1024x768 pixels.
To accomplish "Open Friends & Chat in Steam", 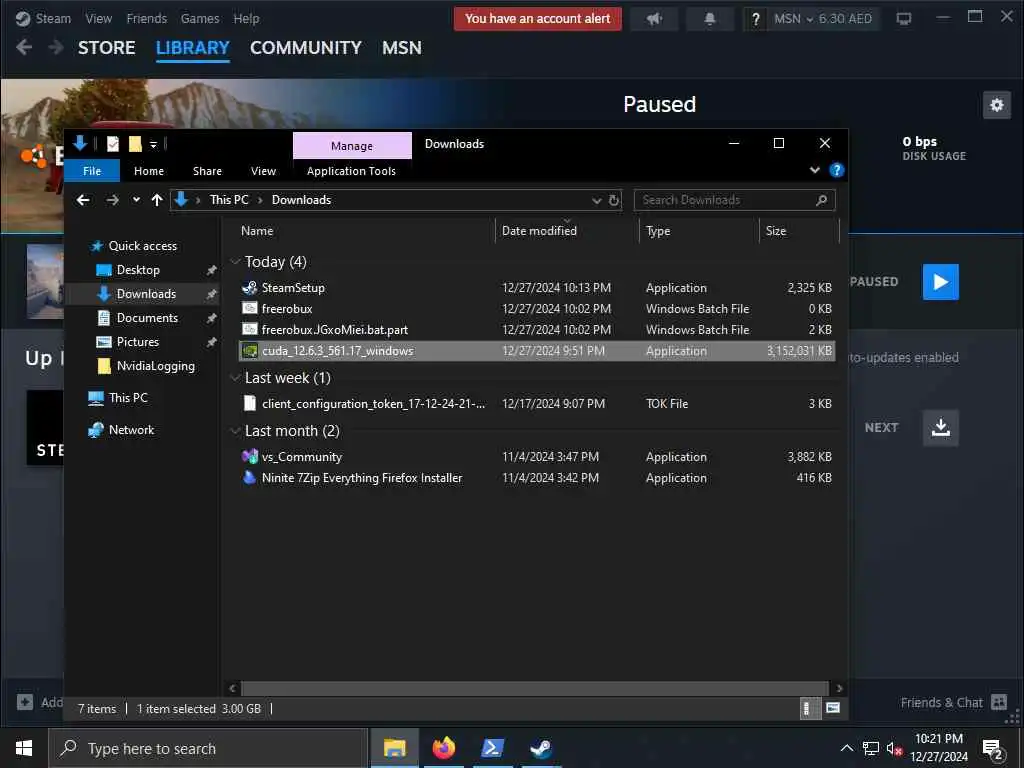I will pyautogui.click(x=953, y=703).
